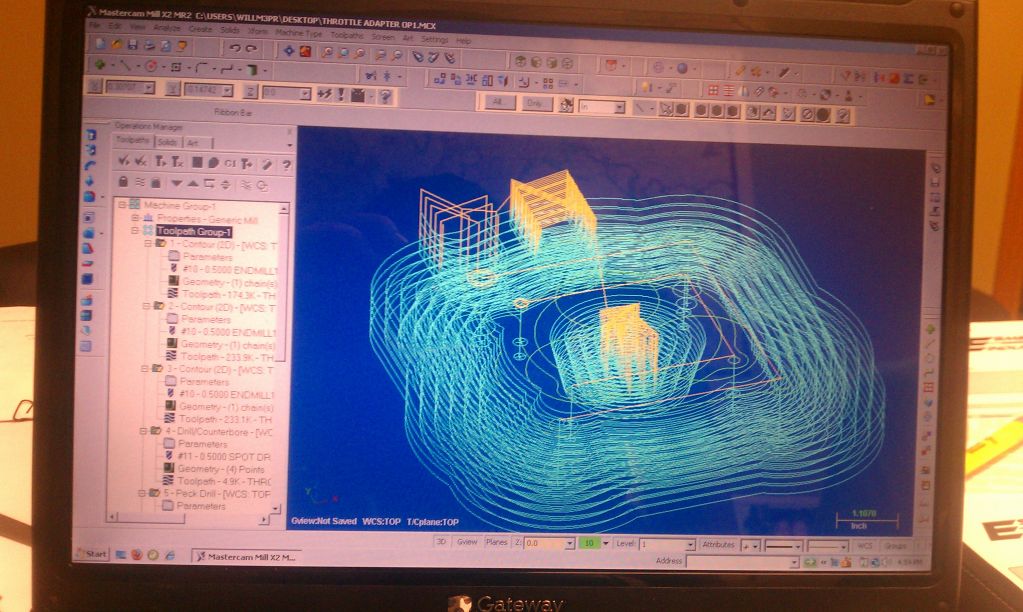1023x612 pixels.
Task: Collapse operation 5 - Peck Drill
Action: pos(142,493)
